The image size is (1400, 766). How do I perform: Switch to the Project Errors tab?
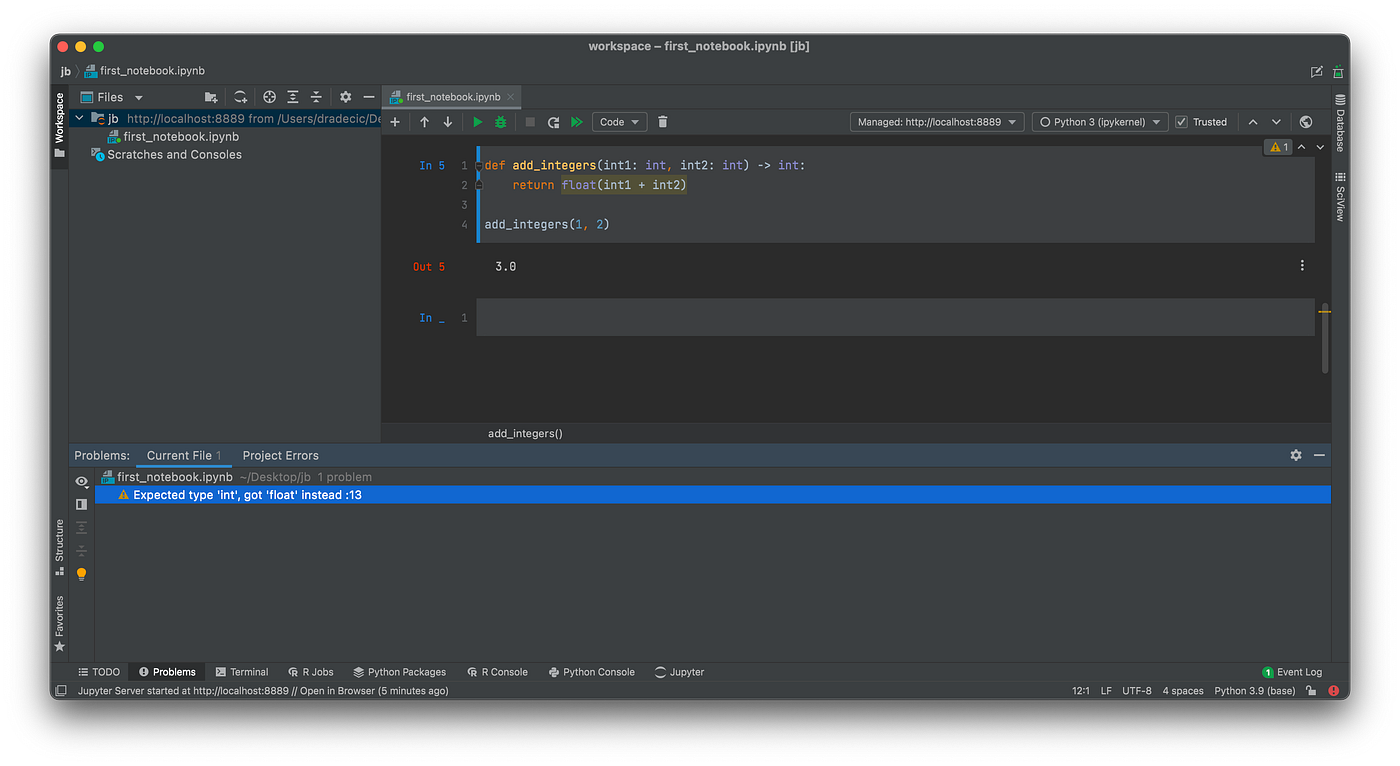pos(280,455)
